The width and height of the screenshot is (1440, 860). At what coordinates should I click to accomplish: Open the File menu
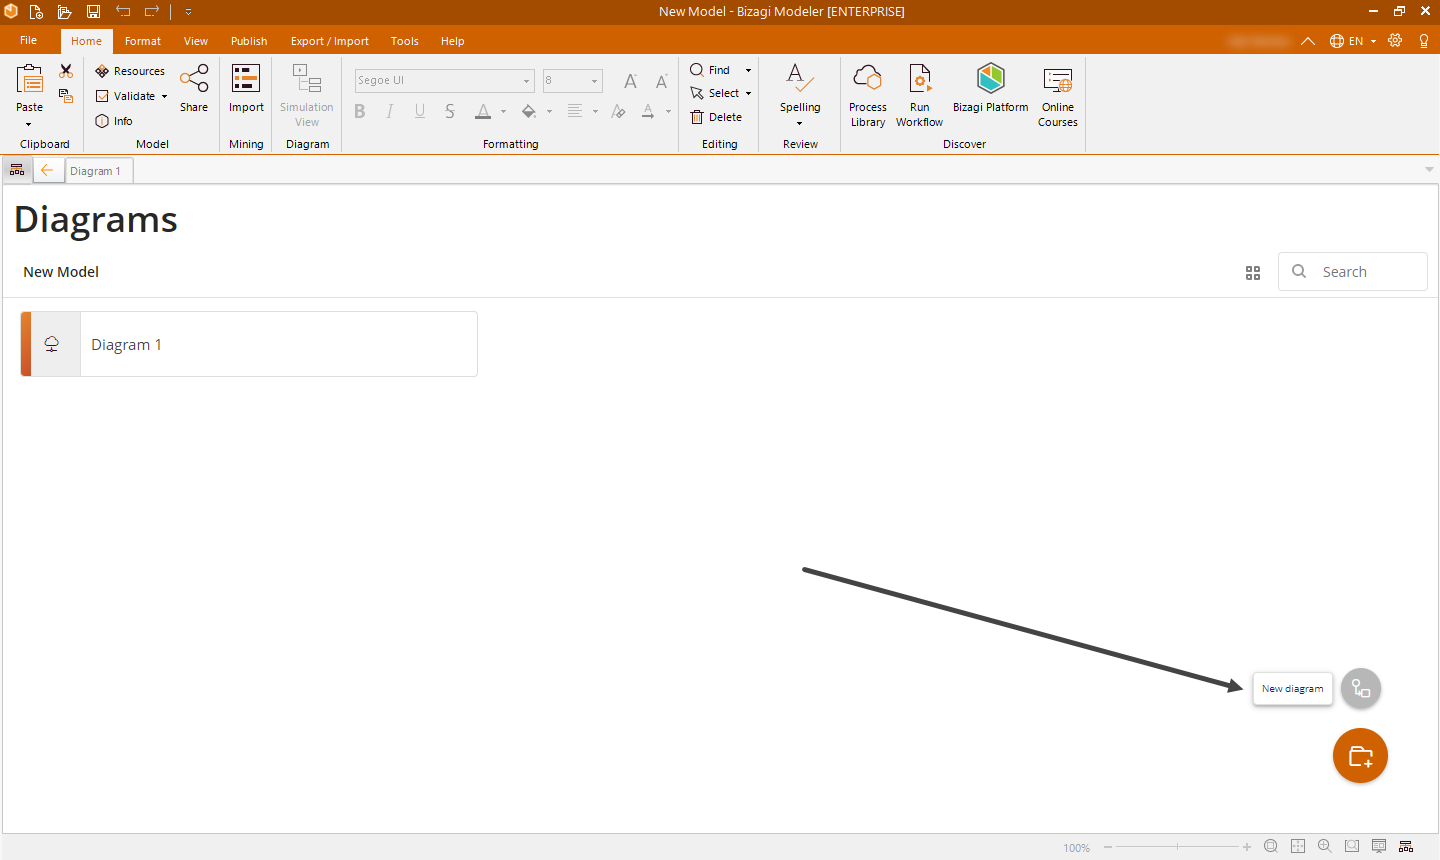(x=28, y=40)
